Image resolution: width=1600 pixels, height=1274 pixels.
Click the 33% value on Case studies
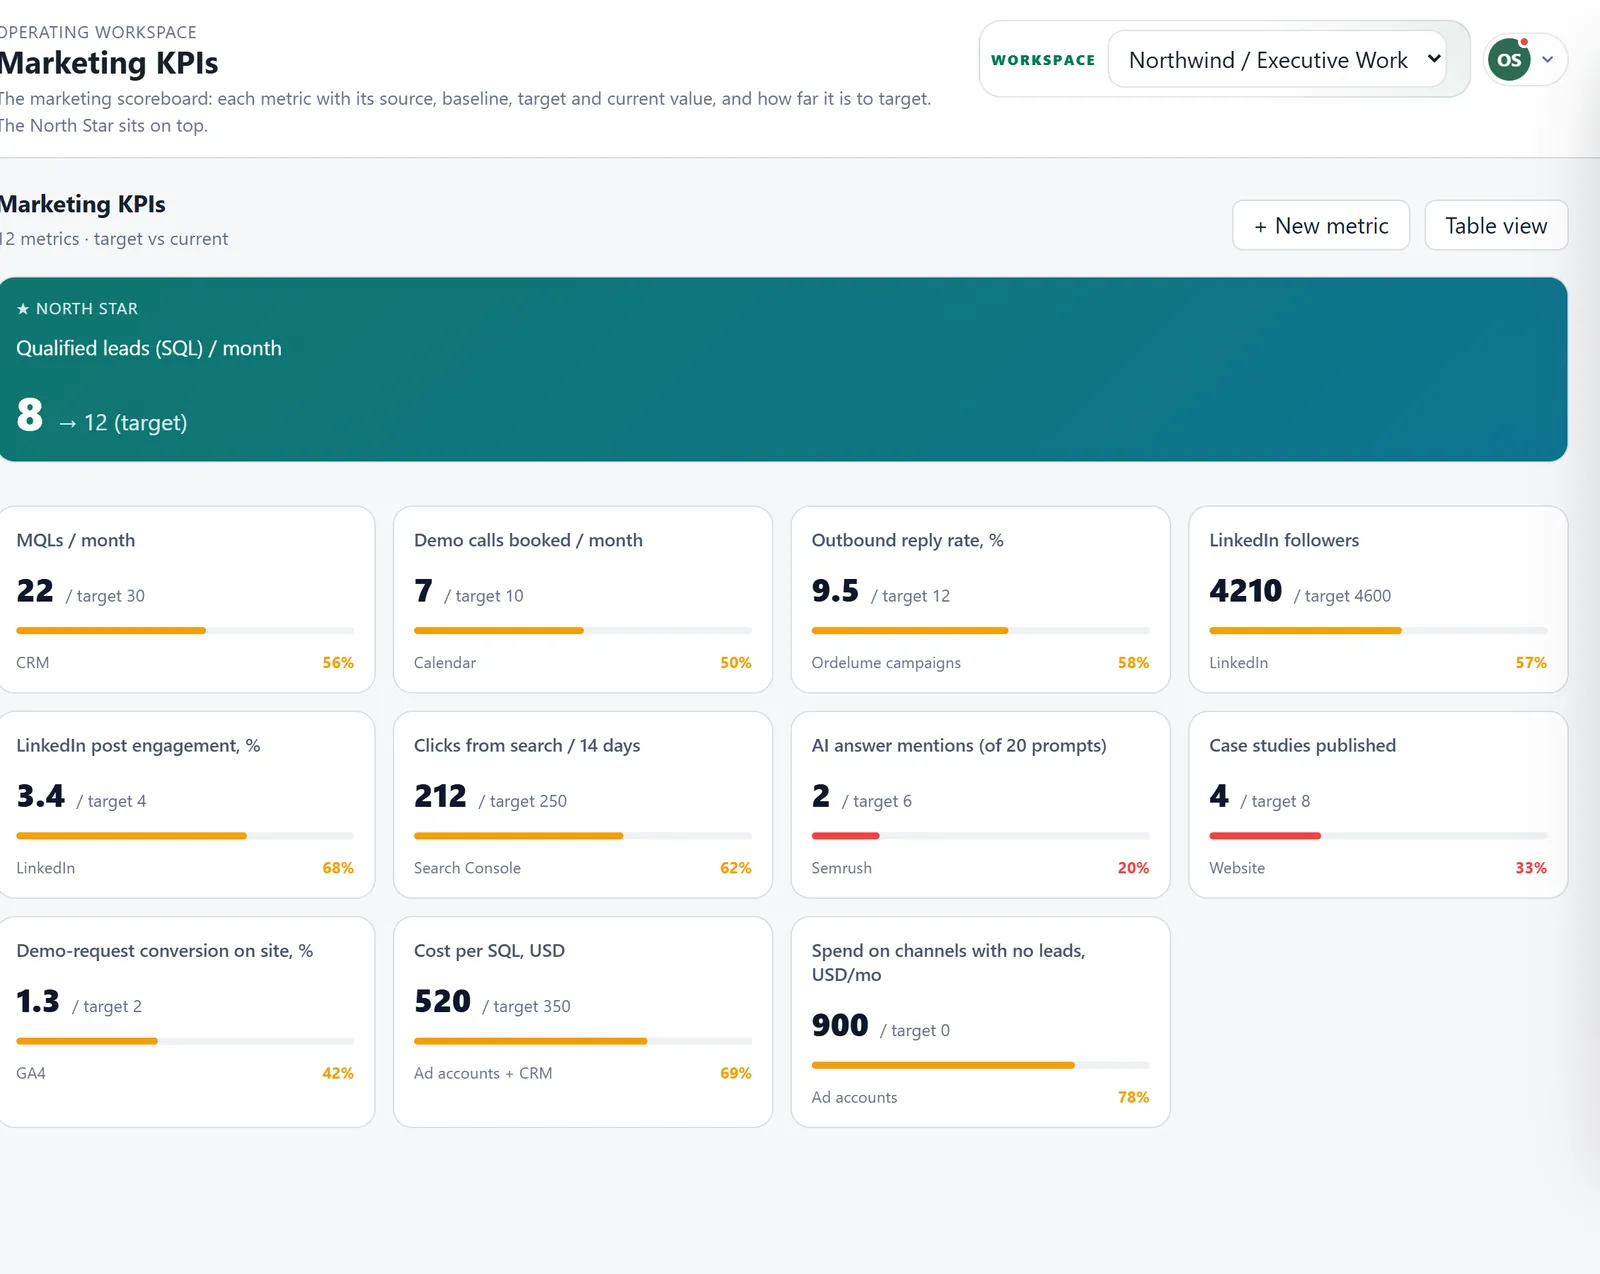pos(1531,868)
